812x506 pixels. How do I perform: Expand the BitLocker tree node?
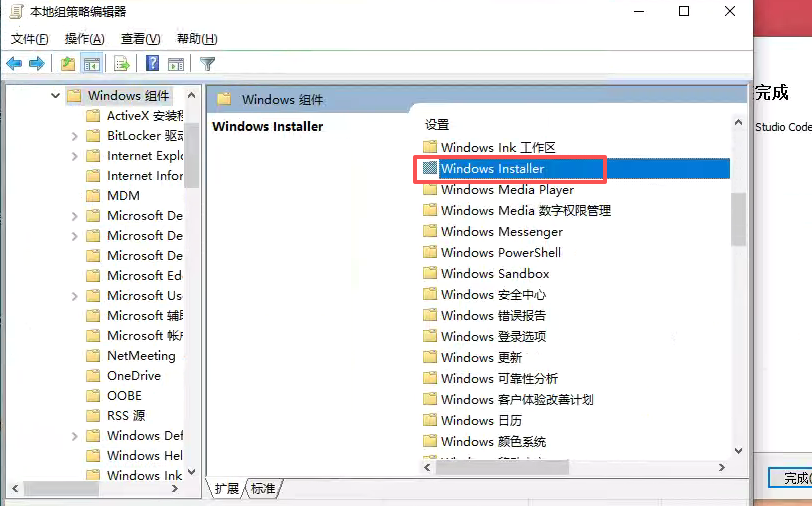tap(75, 136)
